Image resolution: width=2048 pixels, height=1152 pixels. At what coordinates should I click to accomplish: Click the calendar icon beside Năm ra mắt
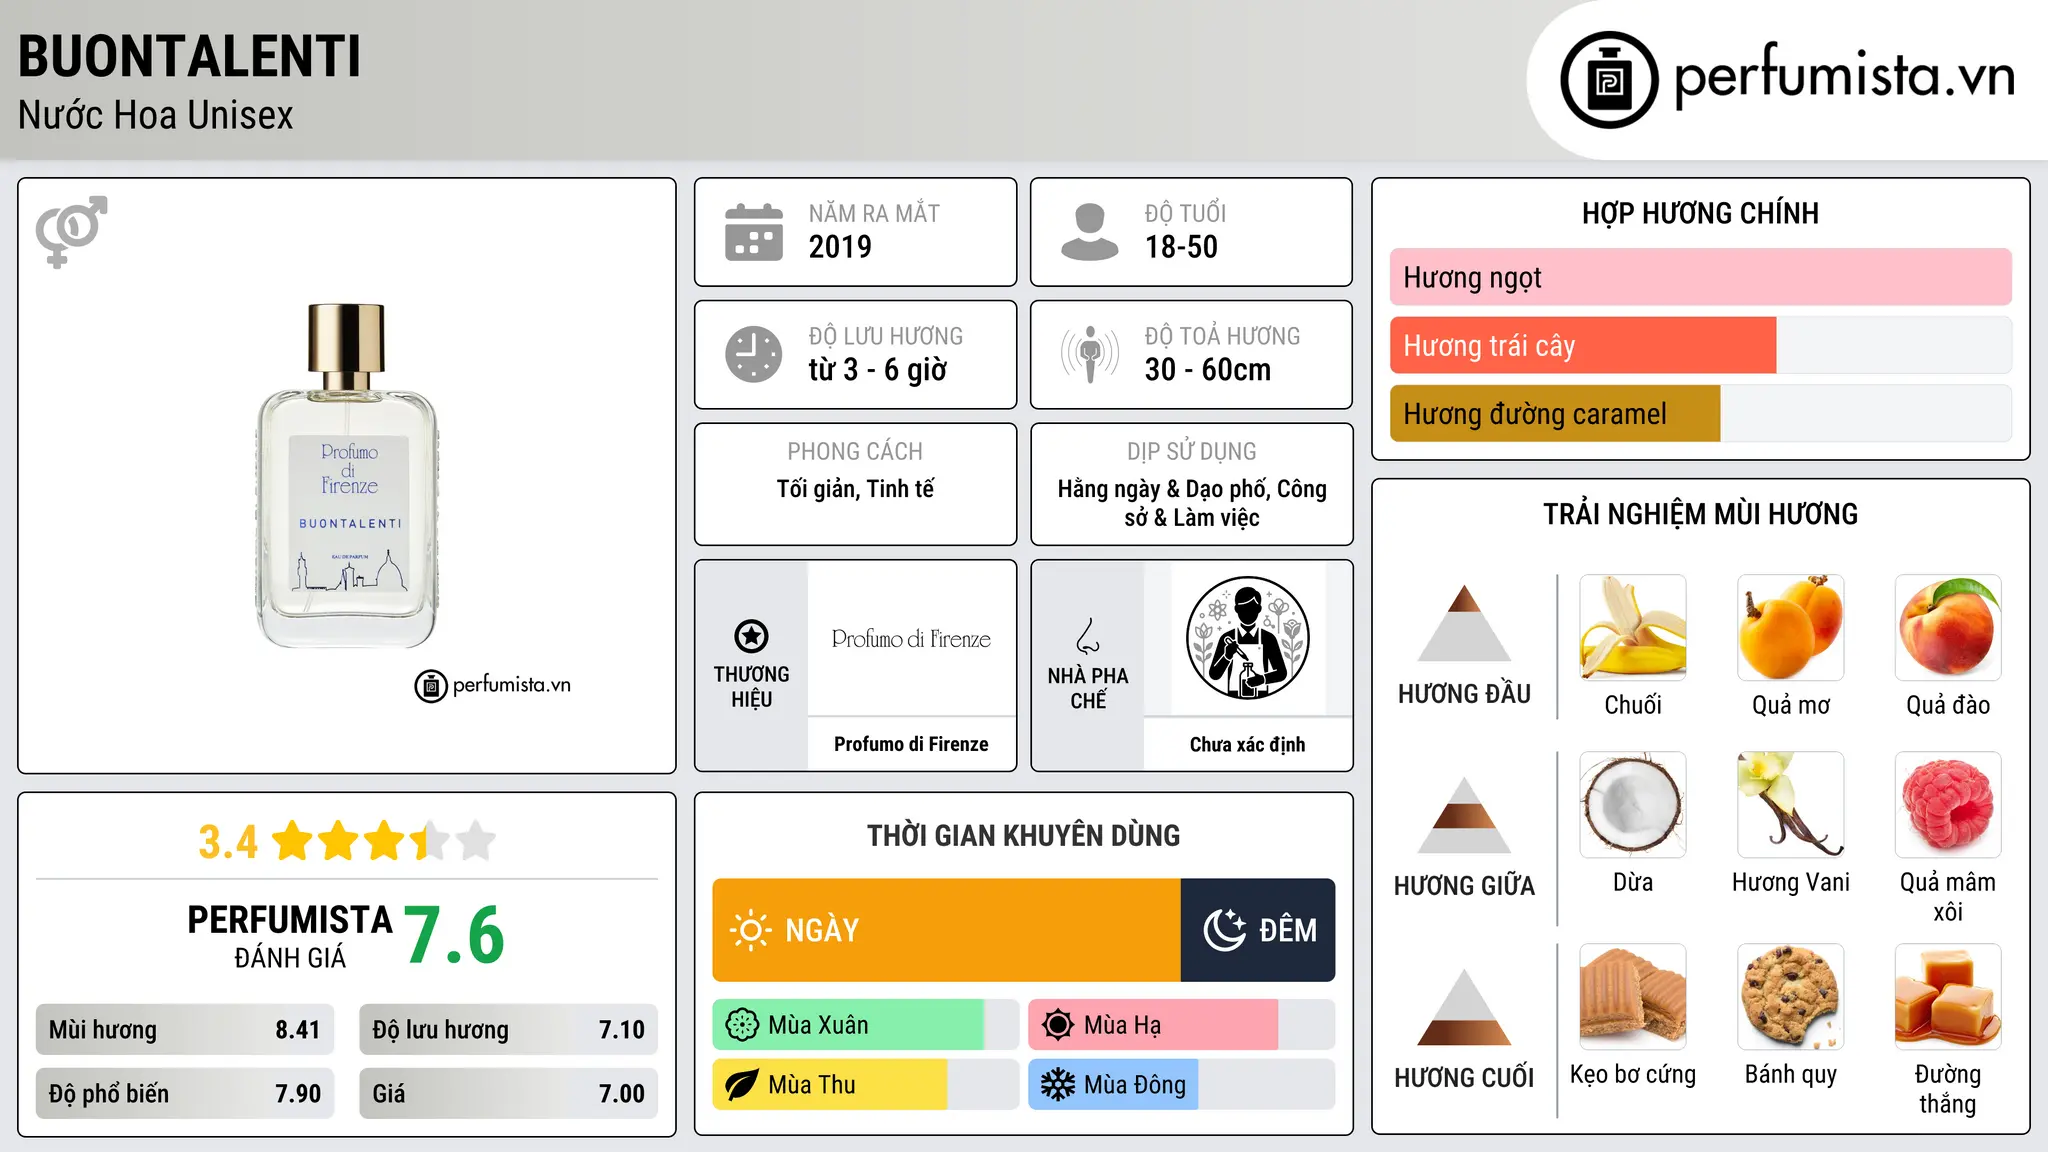(754, 232)
